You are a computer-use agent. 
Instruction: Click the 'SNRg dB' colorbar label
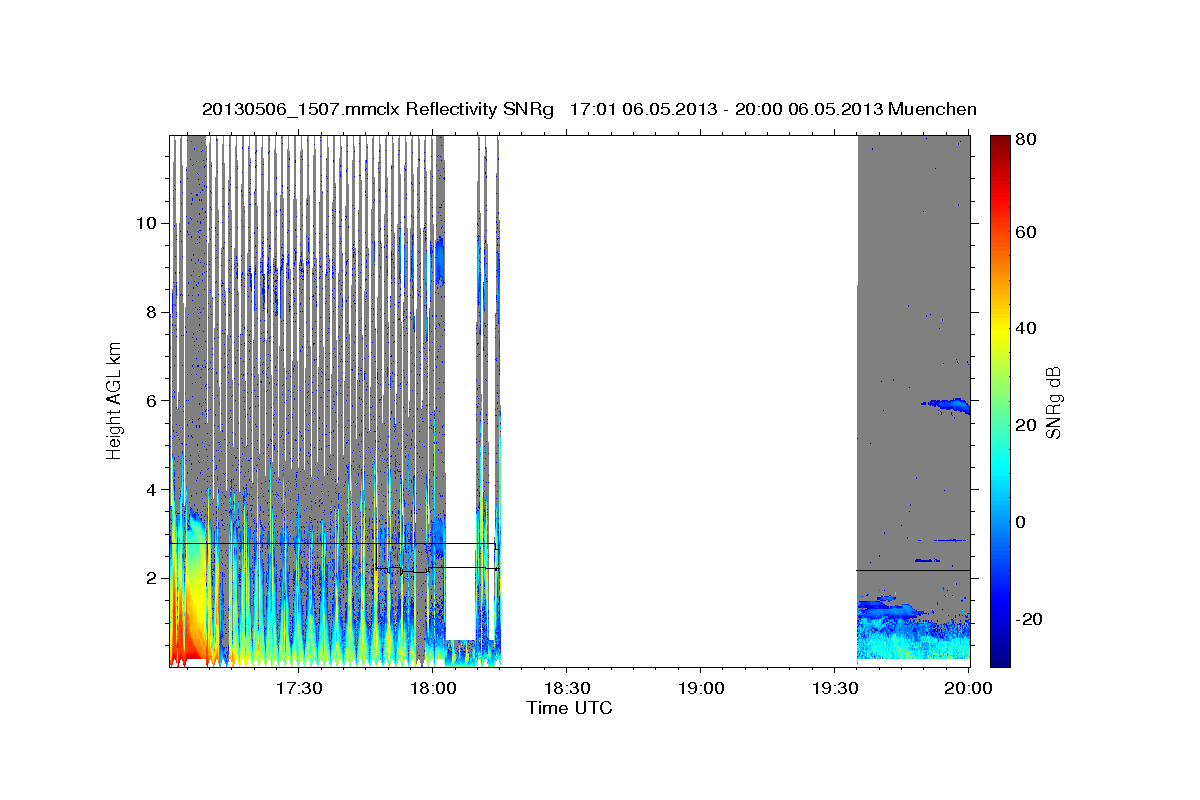[1053, 402]
